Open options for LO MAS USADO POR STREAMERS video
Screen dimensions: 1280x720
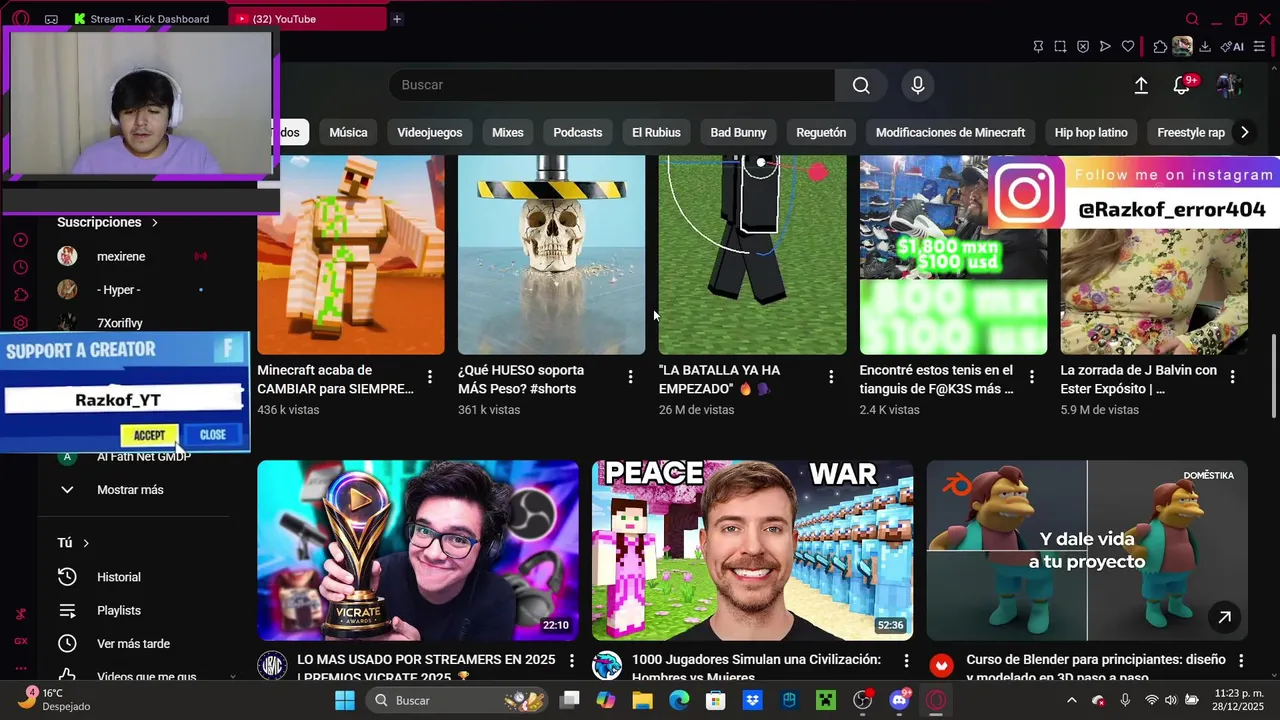click(x=572, y=661)
